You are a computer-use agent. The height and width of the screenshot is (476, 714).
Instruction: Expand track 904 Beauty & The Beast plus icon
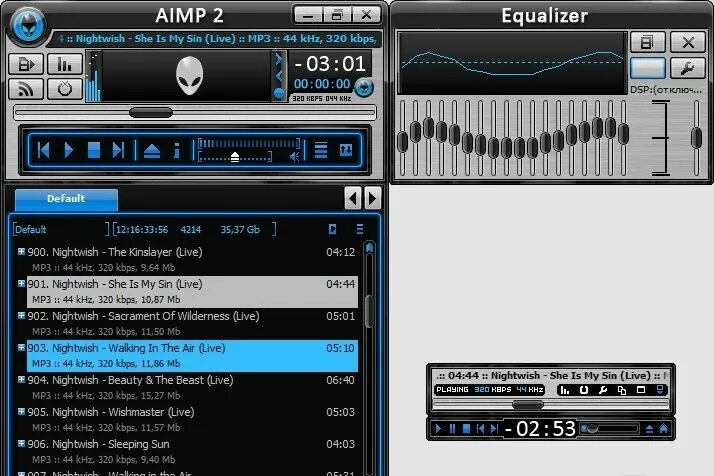point(21,379)
